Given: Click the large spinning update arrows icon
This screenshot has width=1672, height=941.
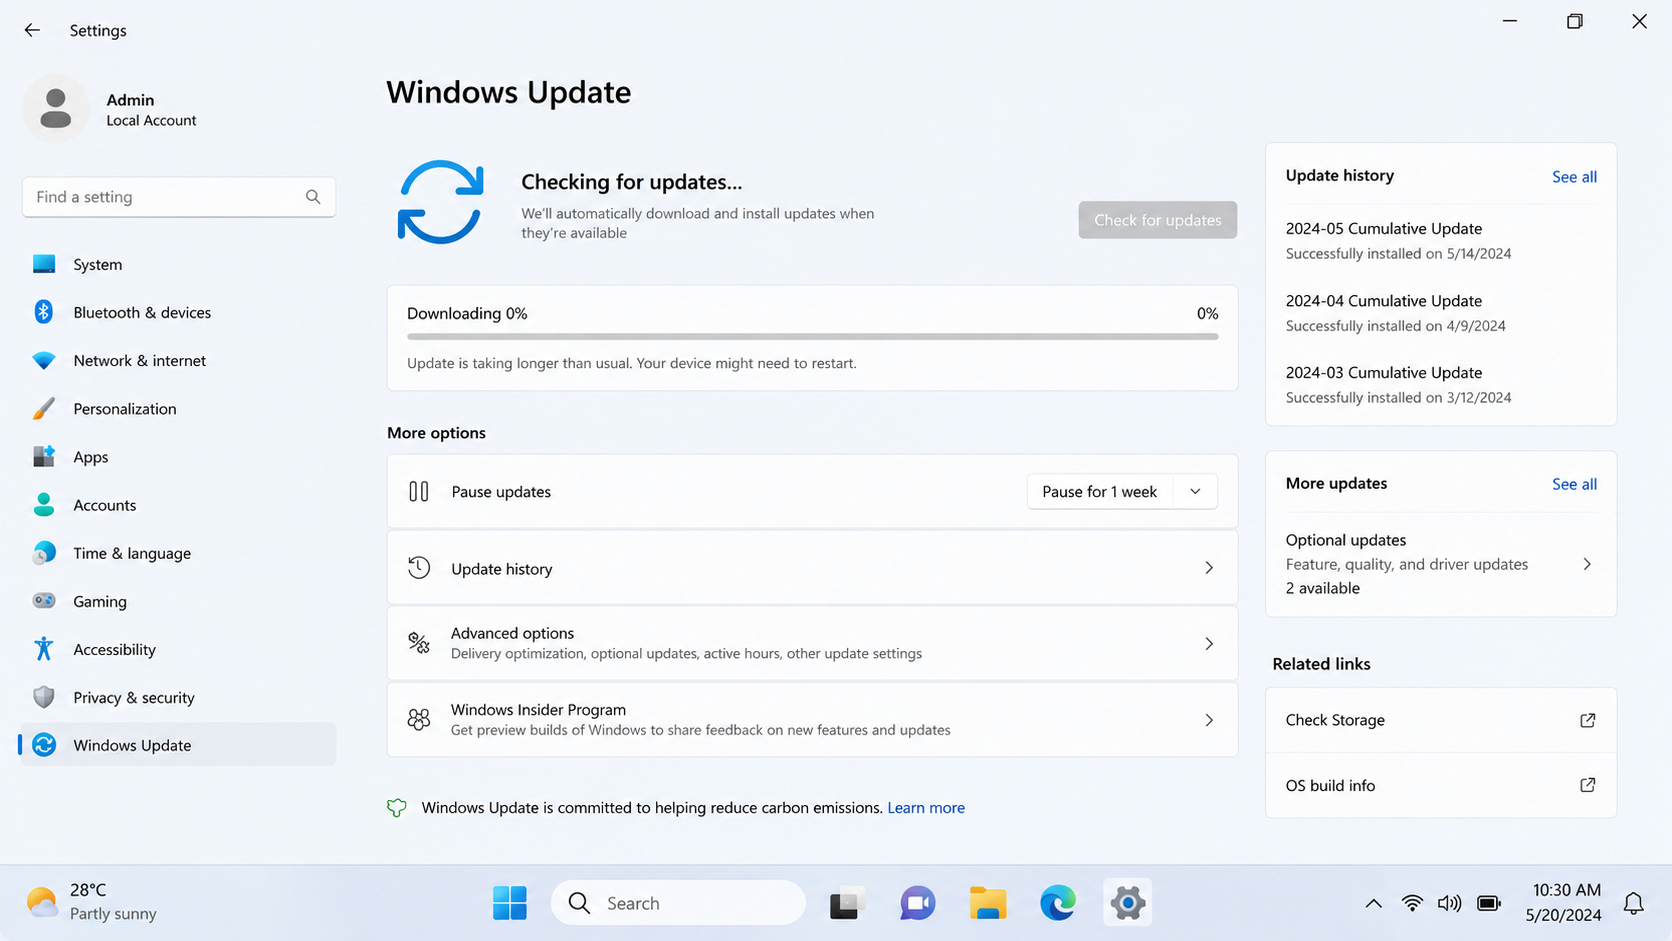Looking at the screenshot, I should click(441, 202).
